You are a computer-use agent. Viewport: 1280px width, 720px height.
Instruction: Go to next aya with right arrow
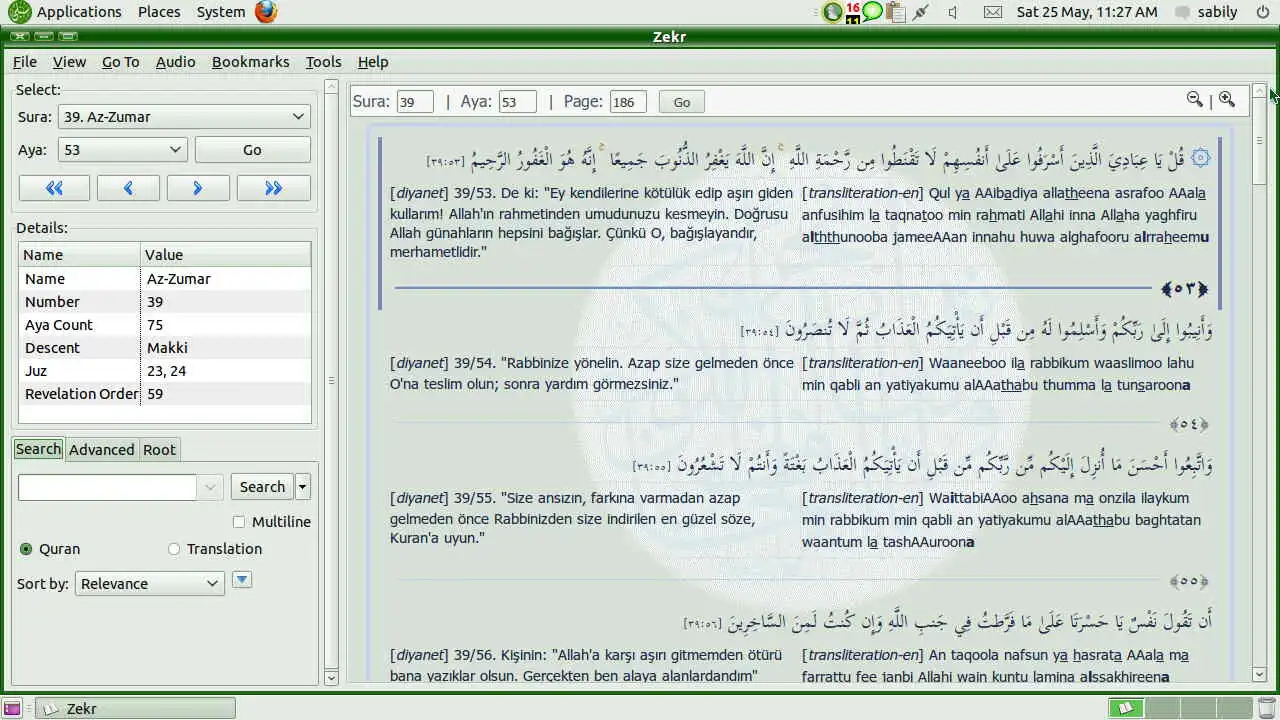(198, 188)
